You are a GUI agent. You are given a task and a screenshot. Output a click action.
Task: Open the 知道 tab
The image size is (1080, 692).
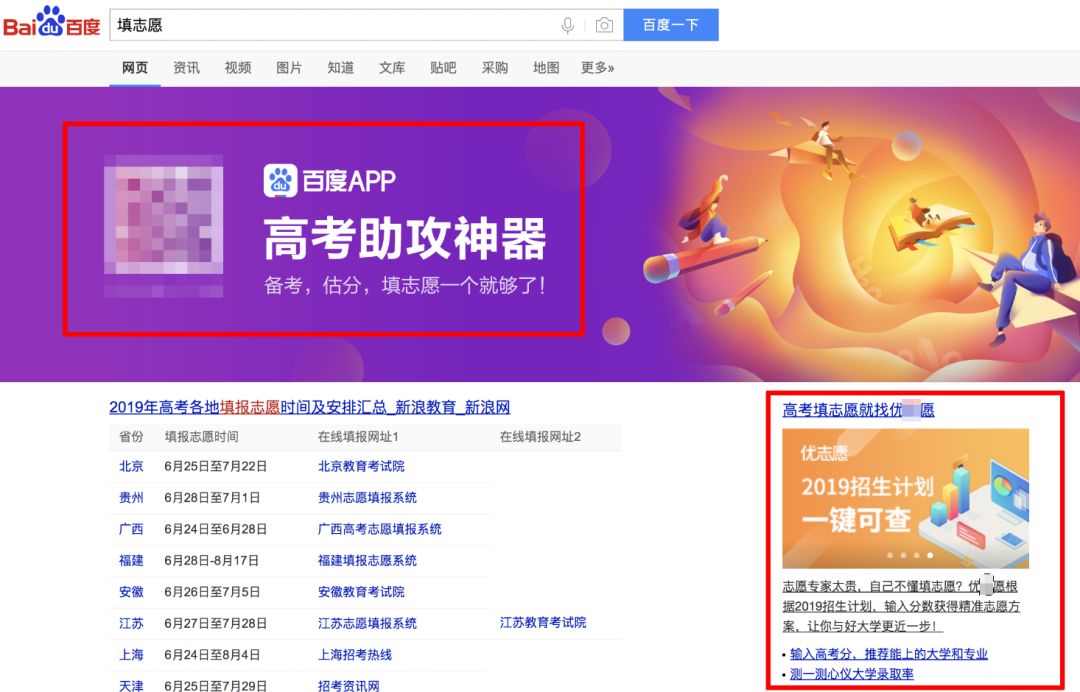coord(340,67)
